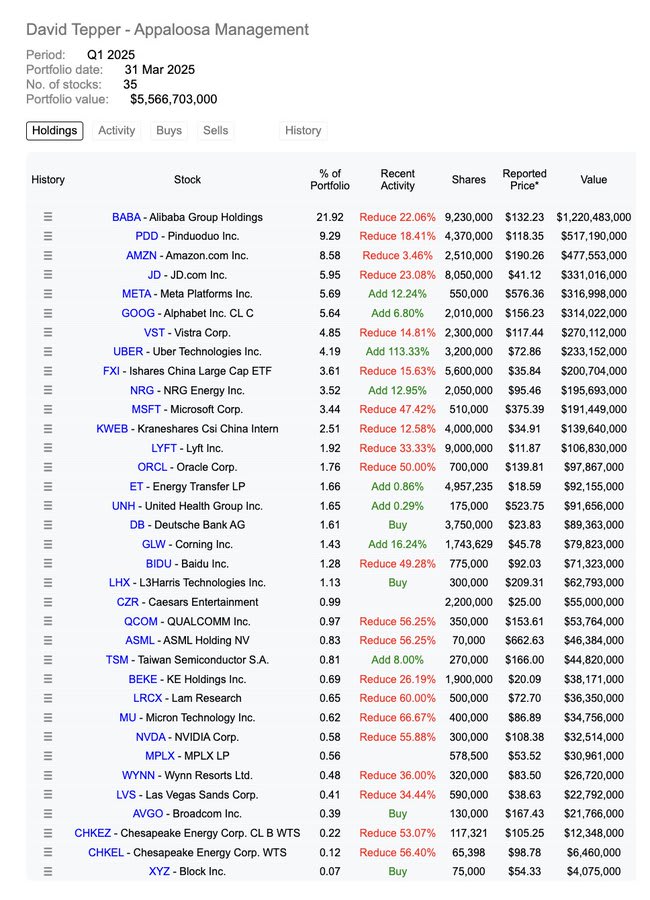Open history icon for LHX row
Image resolution: width=650 pixels, height=900 pixels.
(x=48, y=583)
